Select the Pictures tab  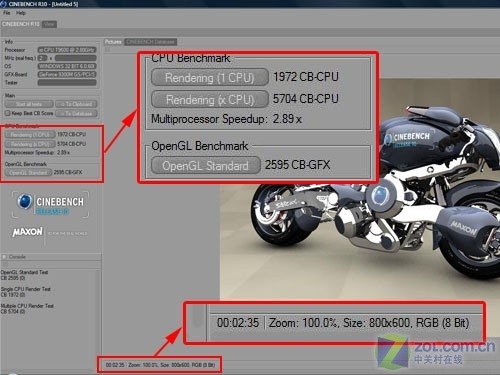tap(113, 42)
